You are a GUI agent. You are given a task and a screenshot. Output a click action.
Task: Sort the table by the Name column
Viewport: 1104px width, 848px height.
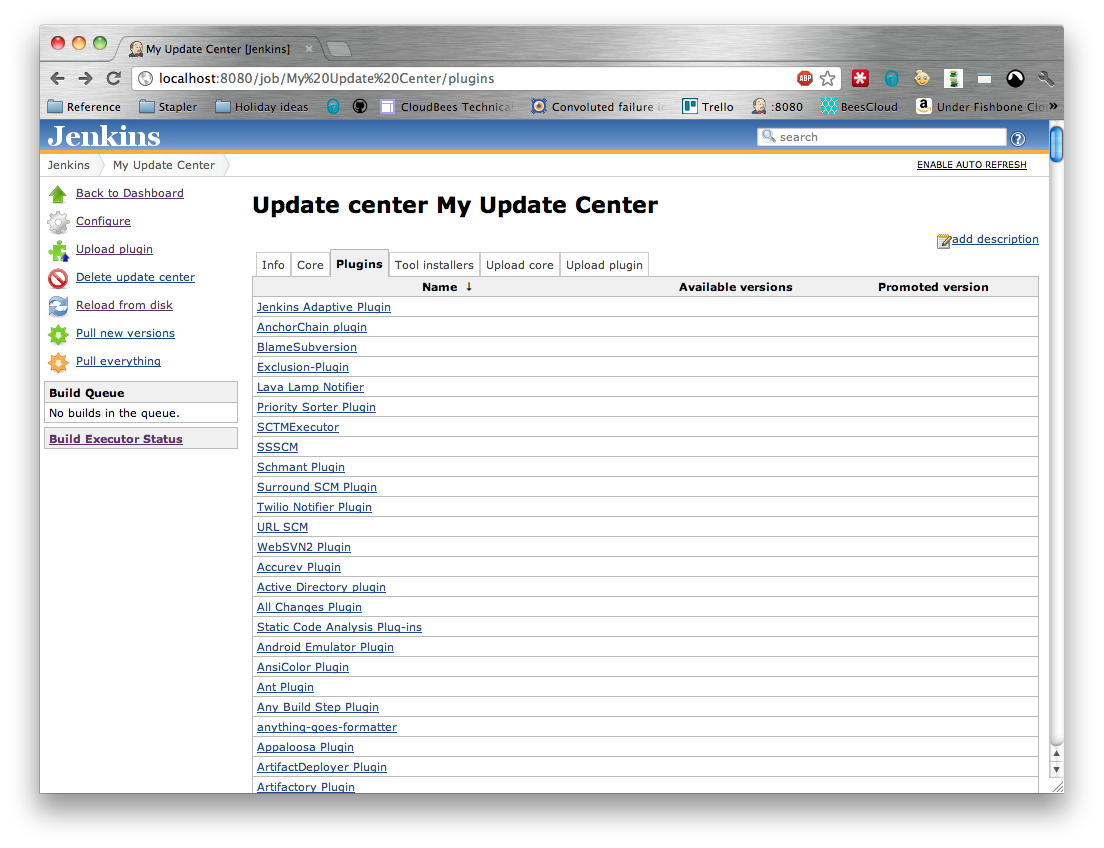pos(447,287)
